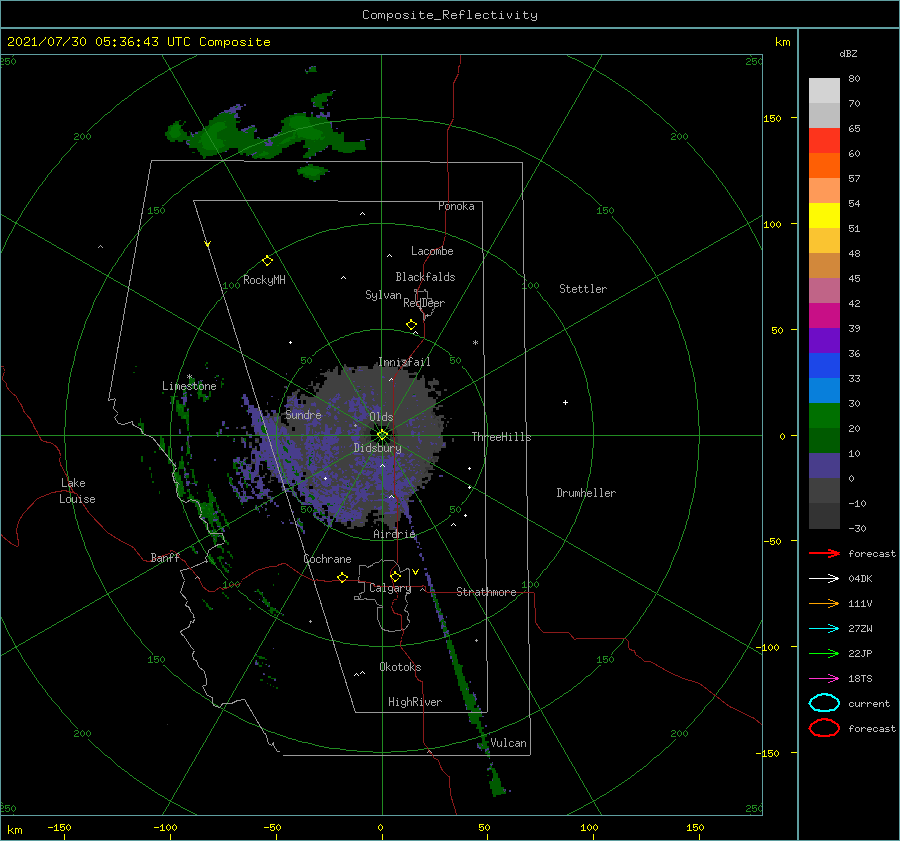Pick the red swatch between 65 and 60 dBZ

[824, 141]
